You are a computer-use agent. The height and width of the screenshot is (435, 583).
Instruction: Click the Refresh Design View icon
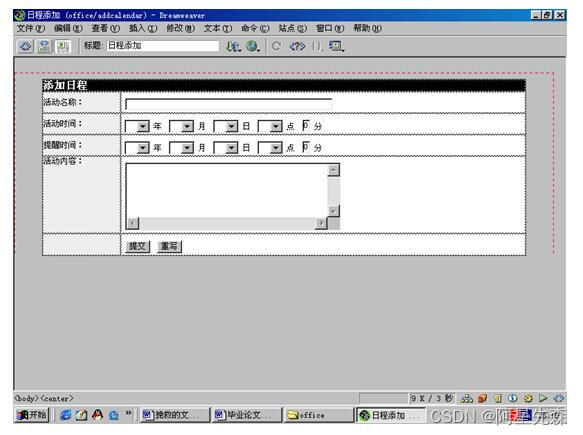coord(276,46)
